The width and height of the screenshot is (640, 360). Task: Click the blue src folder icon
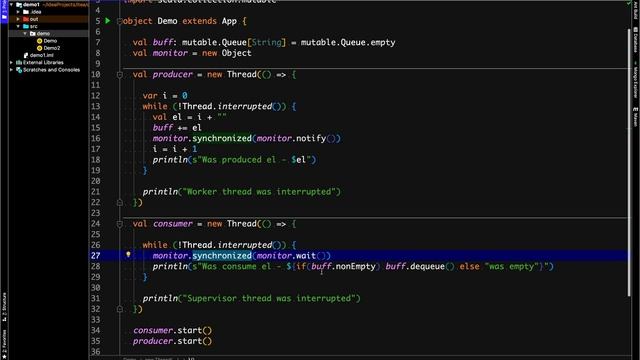26,26
